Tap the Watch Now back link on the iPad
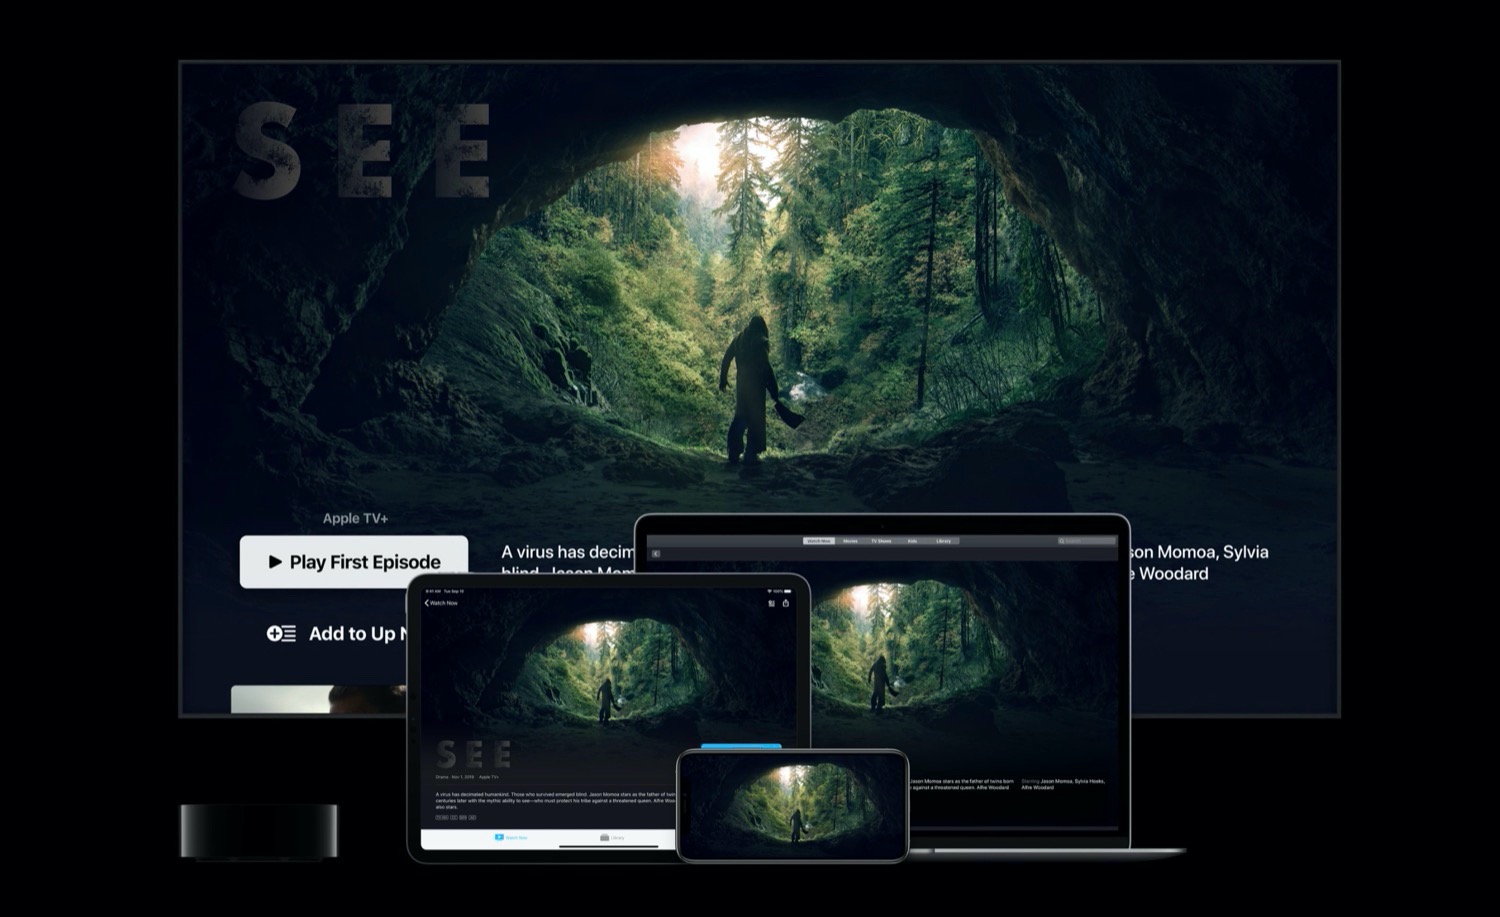The height and width of the screenshot is (917, 1500). (441, 603)
